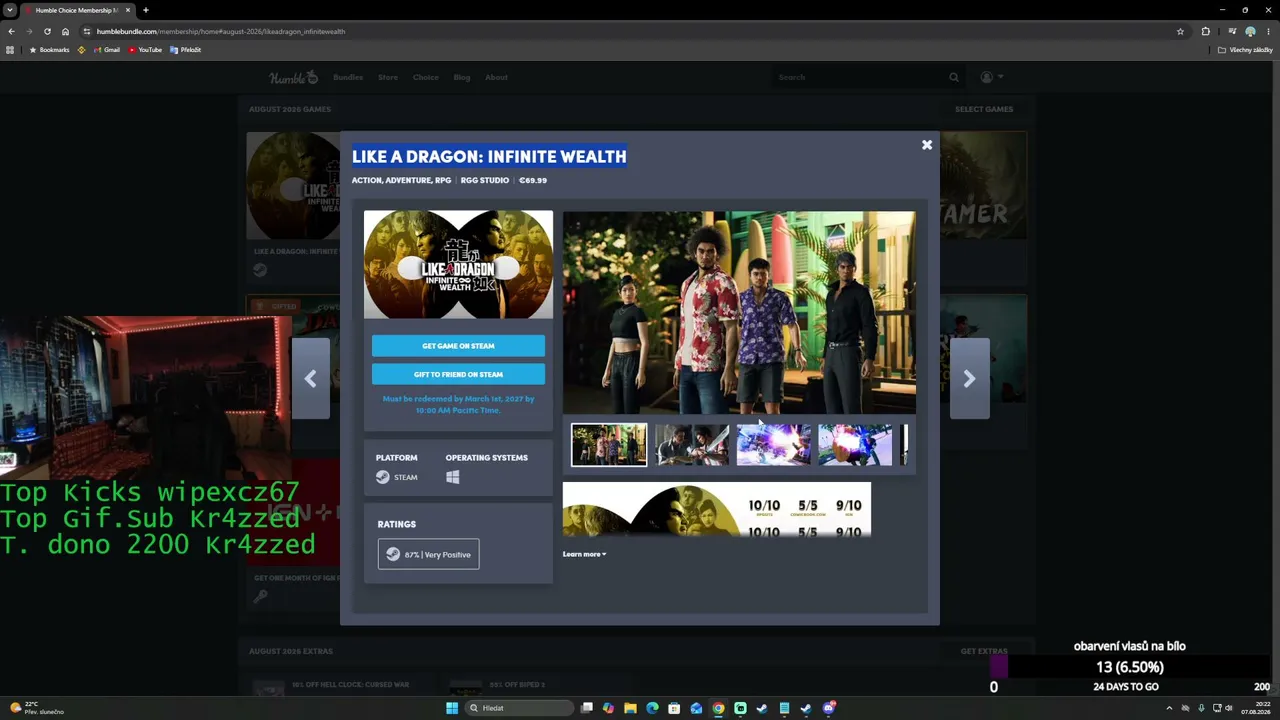Click the Humble logo in the site header
1280x720 pixels.
pos(293,77)
